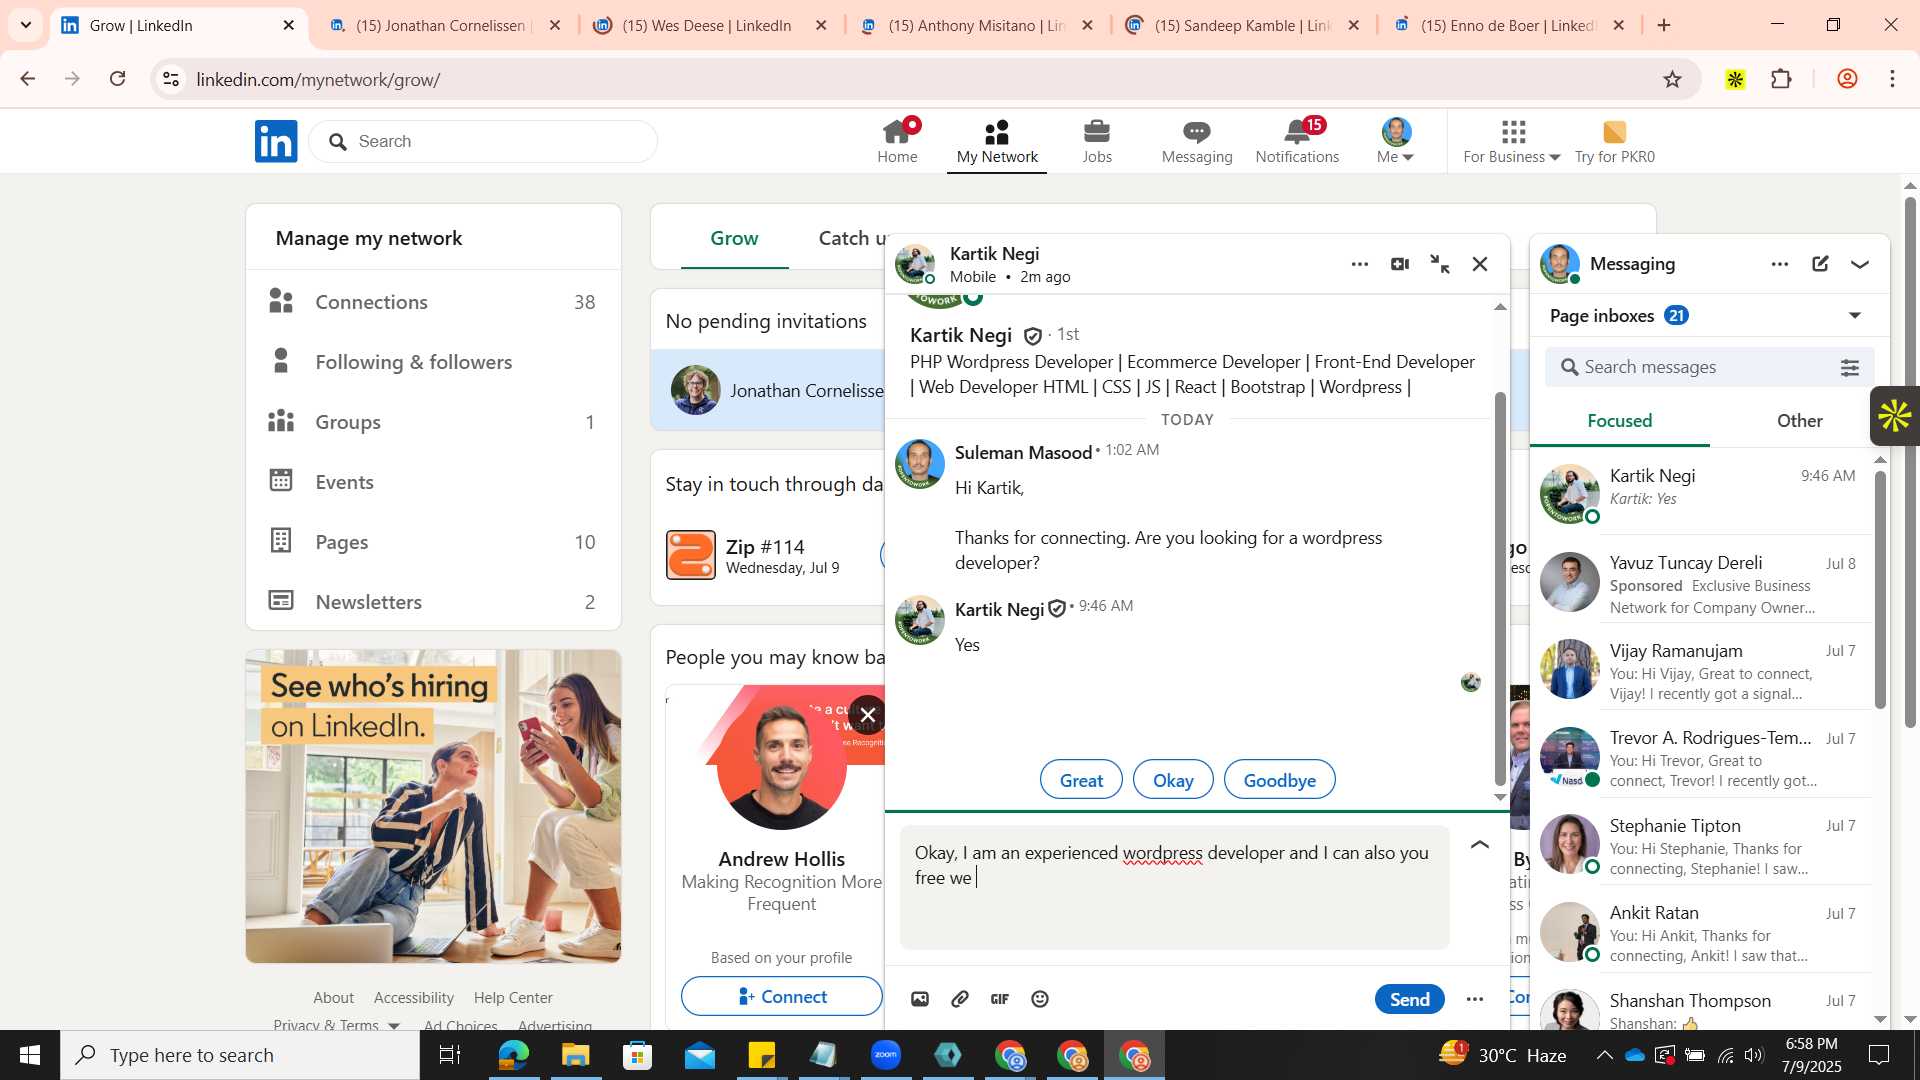This screenshot has height=1080, width=1920.
Task: Open File Explorer from taskbar
Action: [x=576, y=1055]
